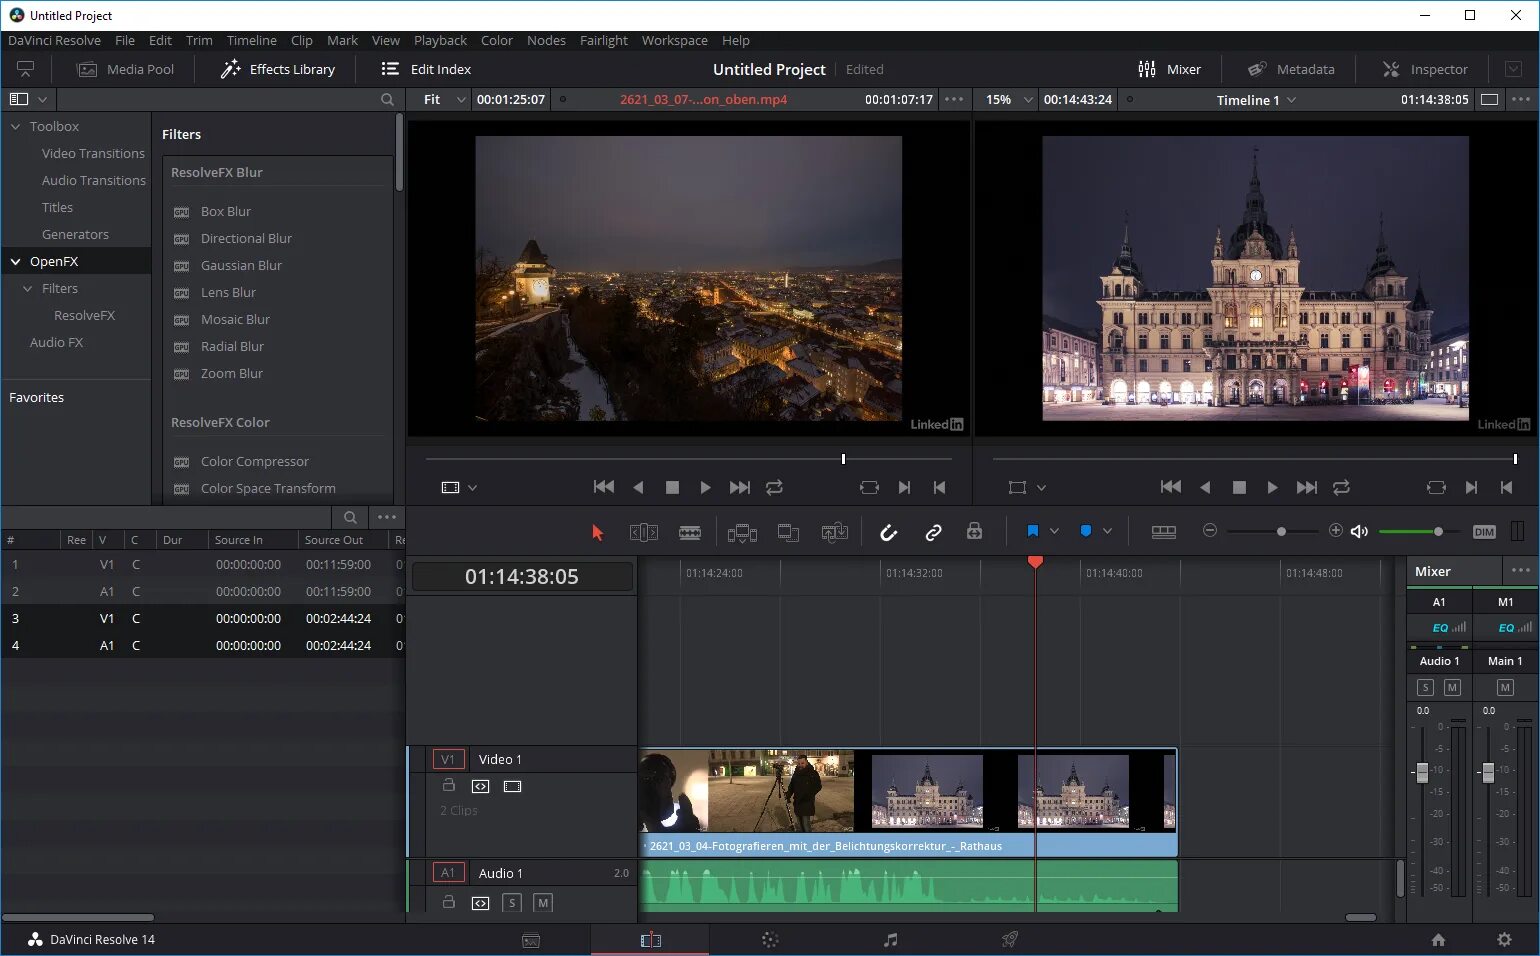
Task: Lock the Video 1 track
Action: click(x=449, y=786)
